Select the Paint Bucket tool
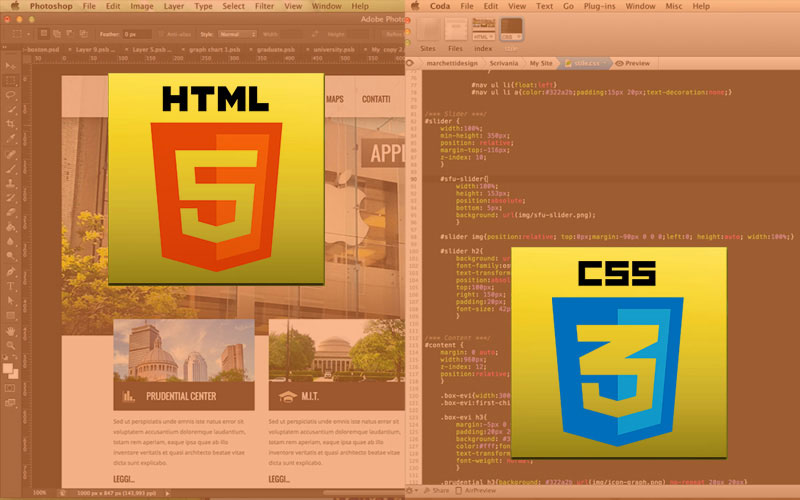 pyautogui.click(x=10, y=227)
